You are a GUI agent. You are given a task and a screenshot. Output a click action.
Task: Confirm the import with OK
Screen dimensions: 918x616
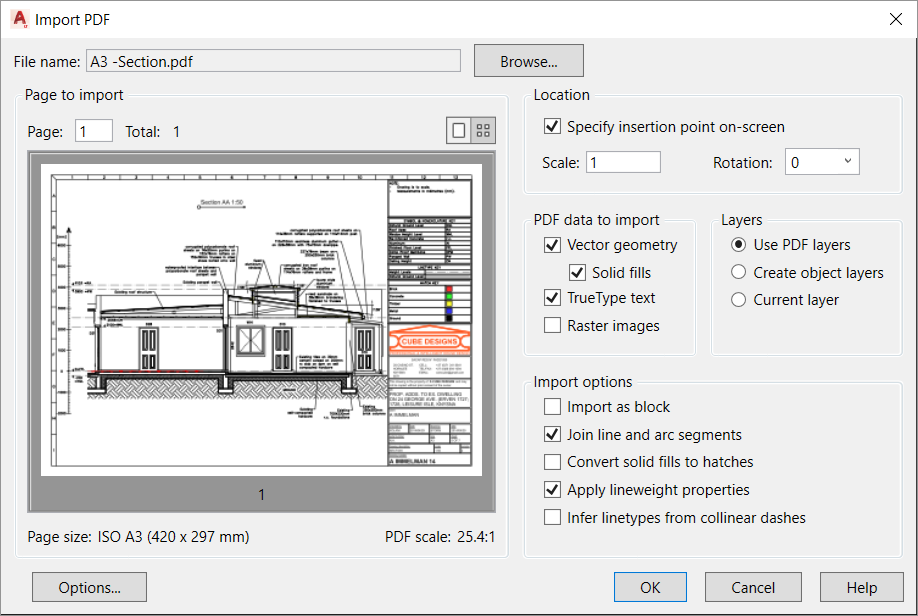coord(650,587)
